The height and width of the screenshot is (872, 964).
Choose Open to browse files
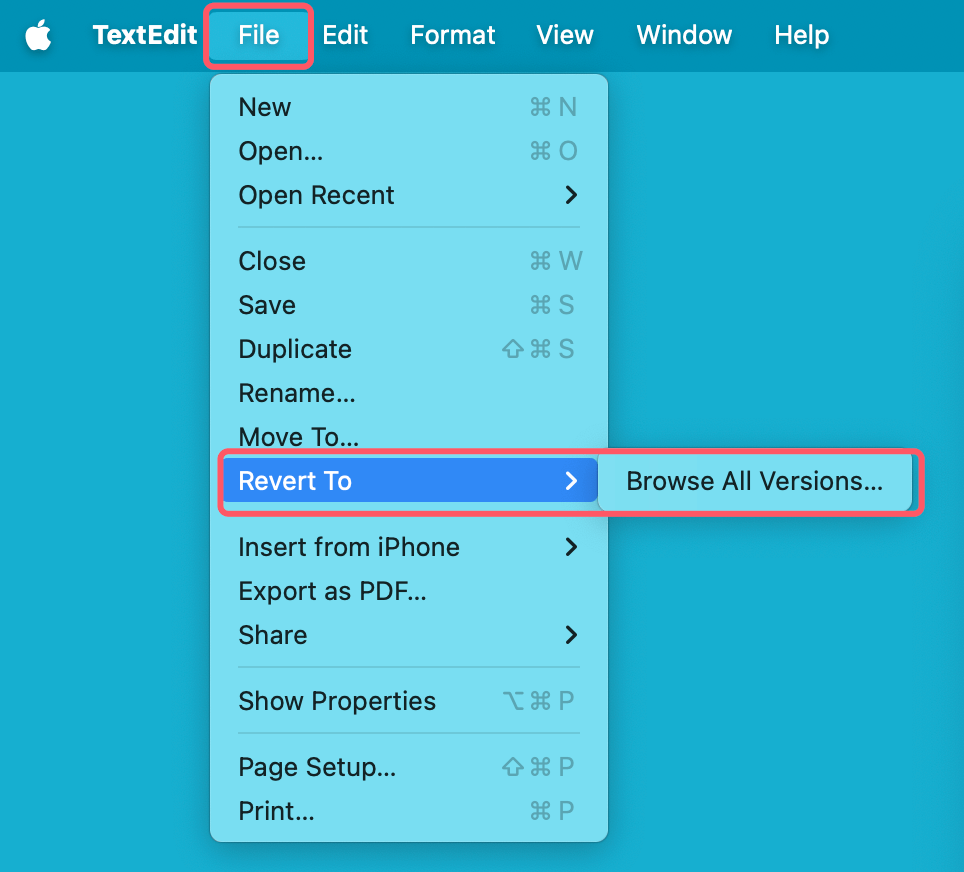click(280, 151)
